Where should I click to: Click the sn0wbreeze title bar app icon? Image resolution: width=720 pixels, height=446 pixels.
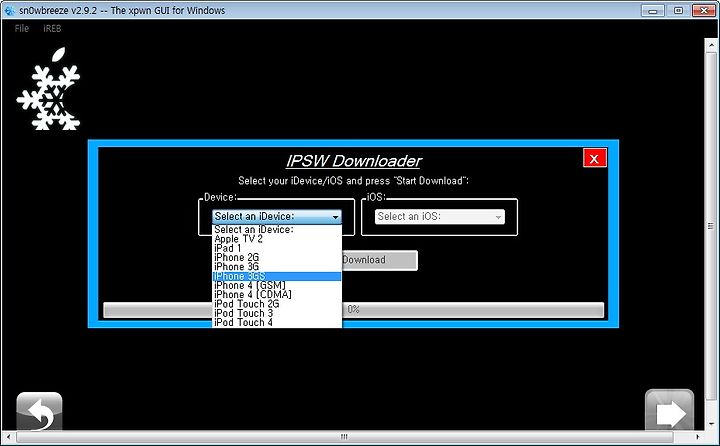pos(9,10)
